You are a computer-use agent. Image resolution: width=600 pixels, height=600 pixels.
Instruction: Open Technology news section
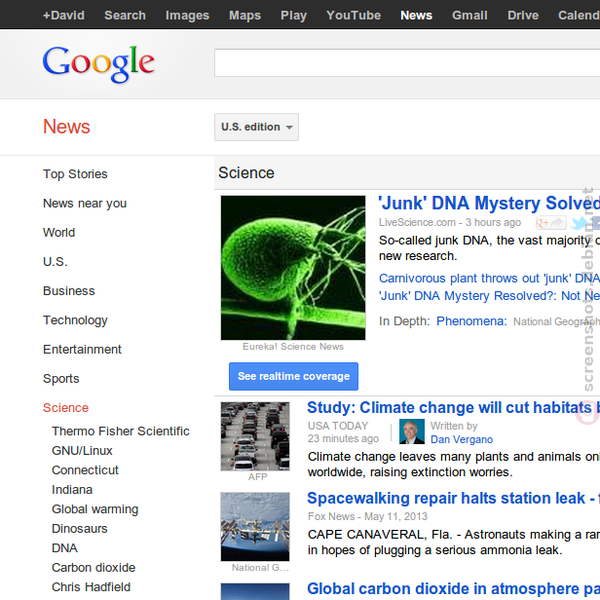[75, 320]
